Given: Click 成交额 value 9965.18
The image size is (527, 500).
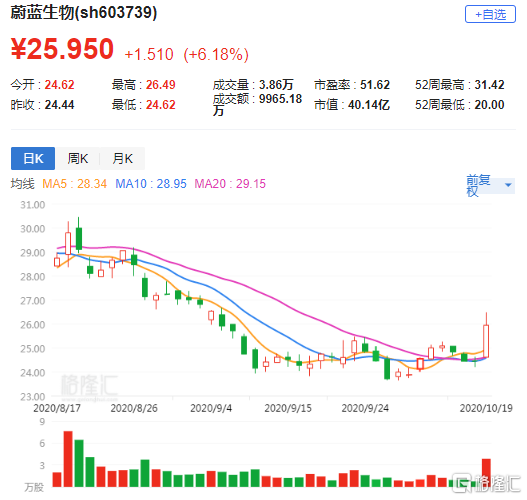Looking at the screenshot, I should [281, 99].
